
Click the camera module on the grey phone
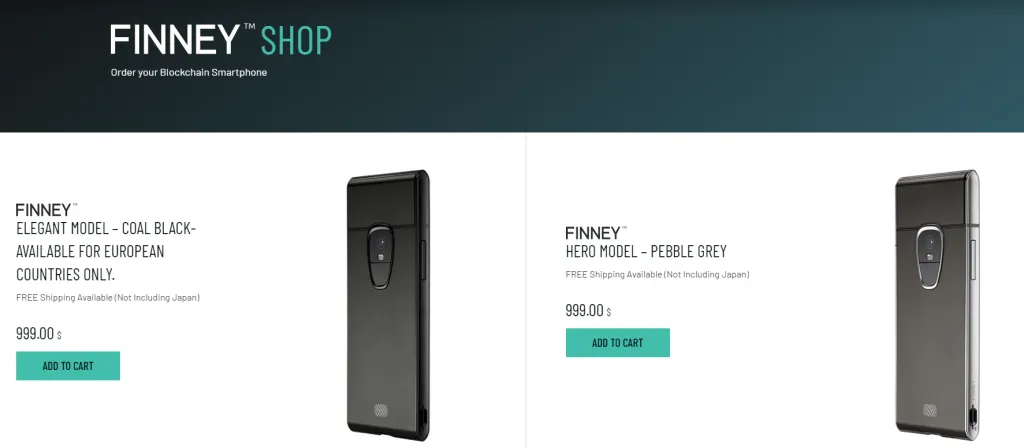928,257
